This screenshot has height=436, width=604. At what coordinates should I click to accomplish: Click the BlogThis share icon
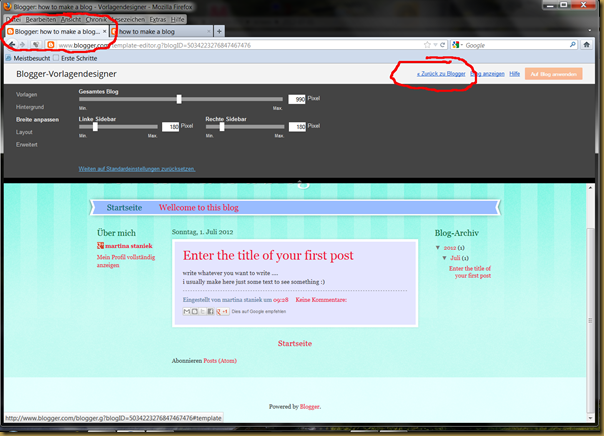pos(195,311)
